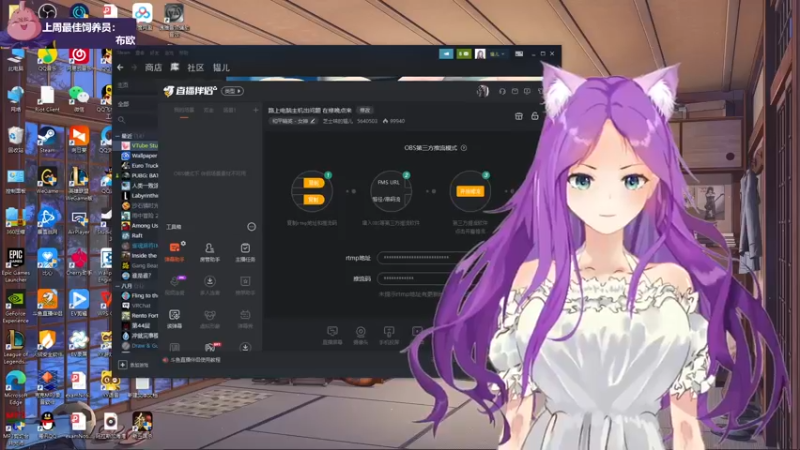Select VTube Studio in Steam library list

139,146
